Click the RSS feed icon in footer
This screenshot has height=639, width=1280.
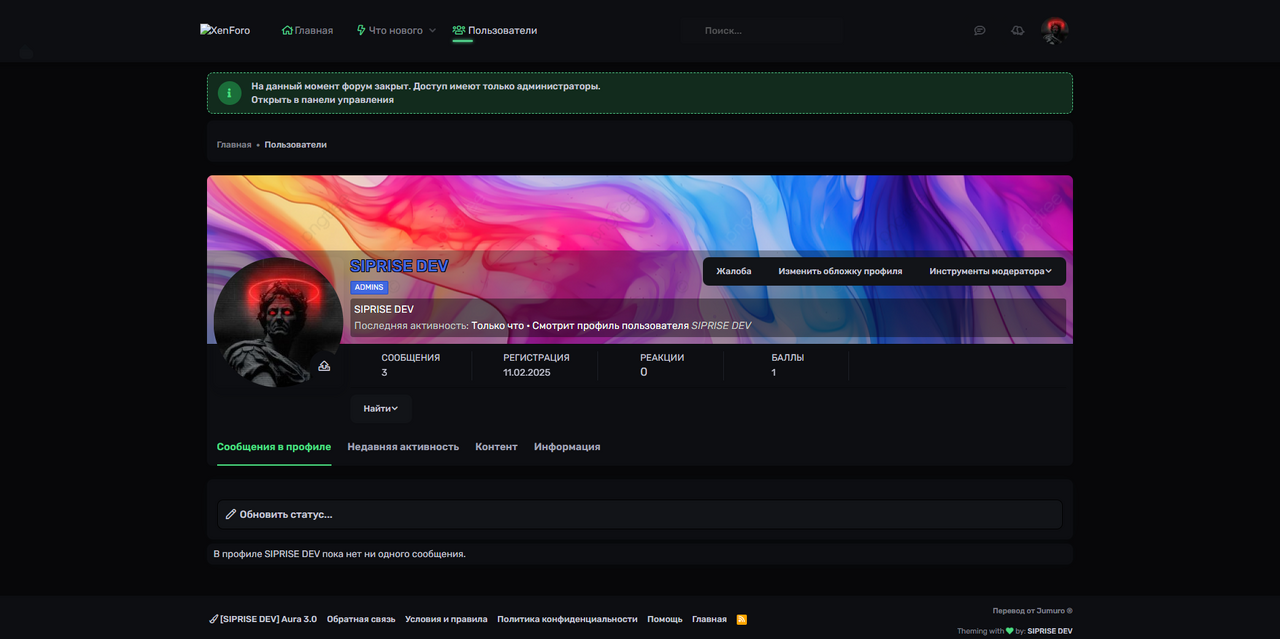[x=741, y=619]
